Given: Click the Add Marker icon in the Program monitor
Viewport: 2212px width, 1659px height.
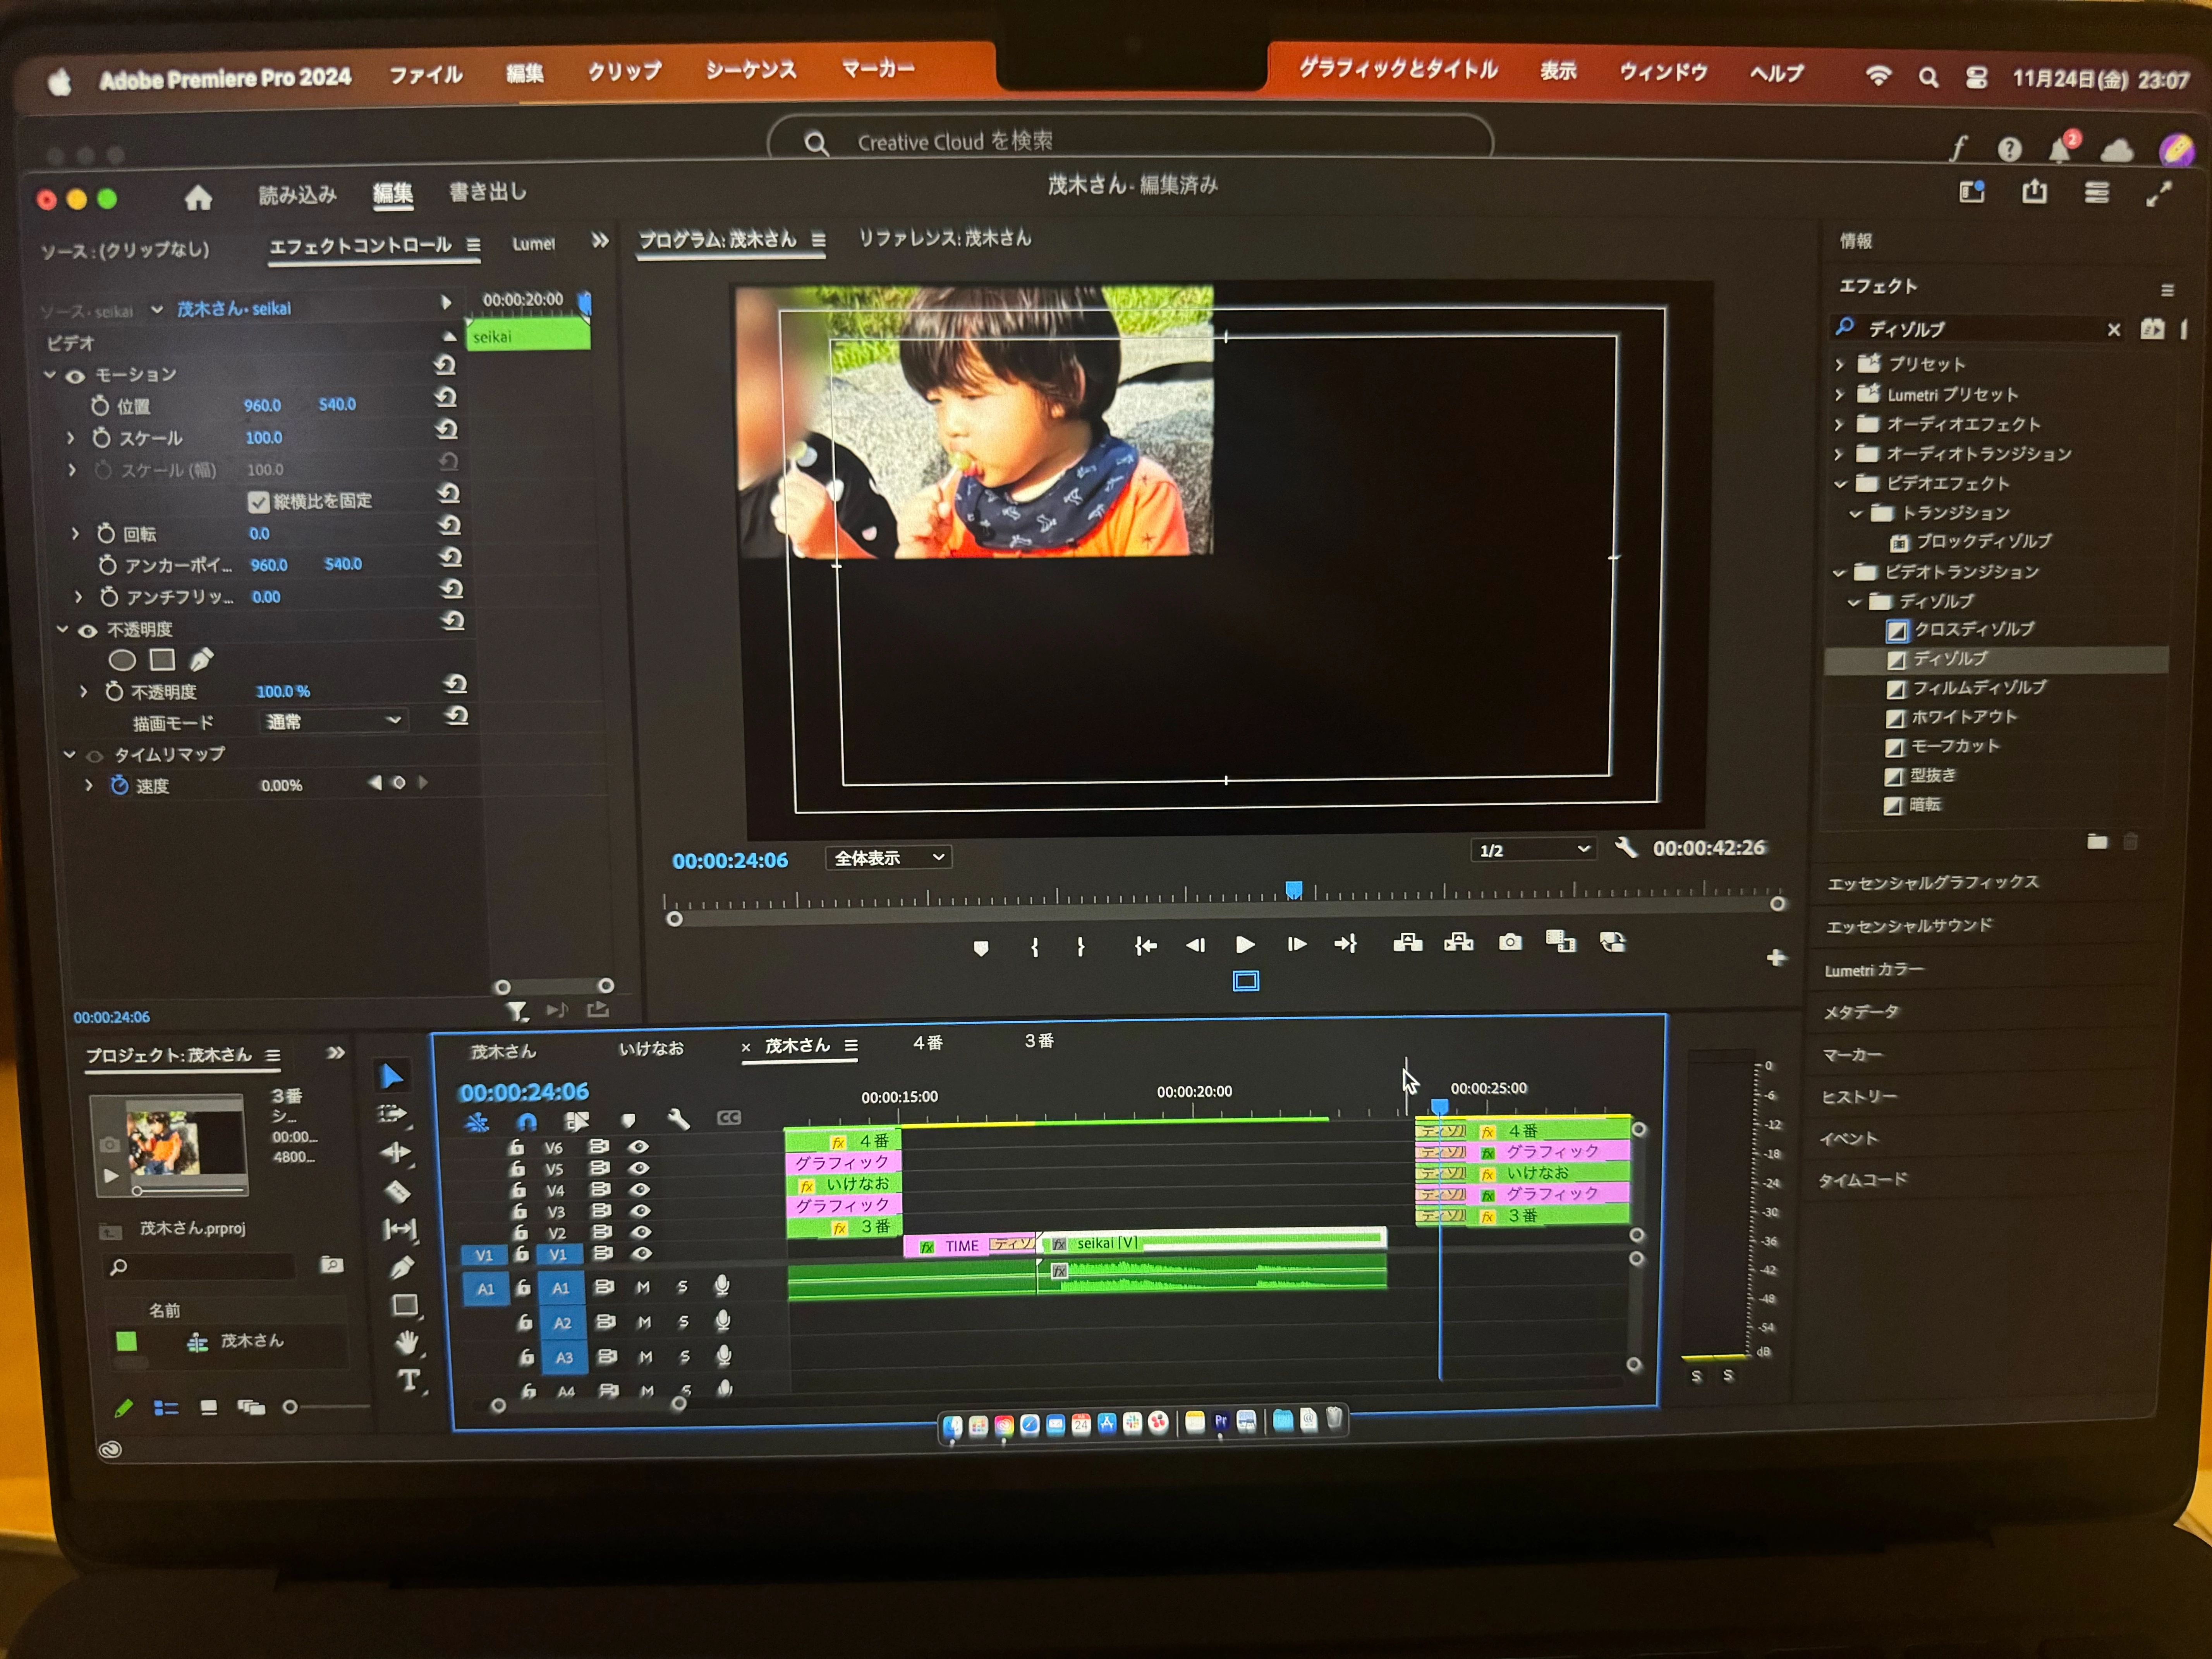Looking at the screenshot, I should 981,947.
